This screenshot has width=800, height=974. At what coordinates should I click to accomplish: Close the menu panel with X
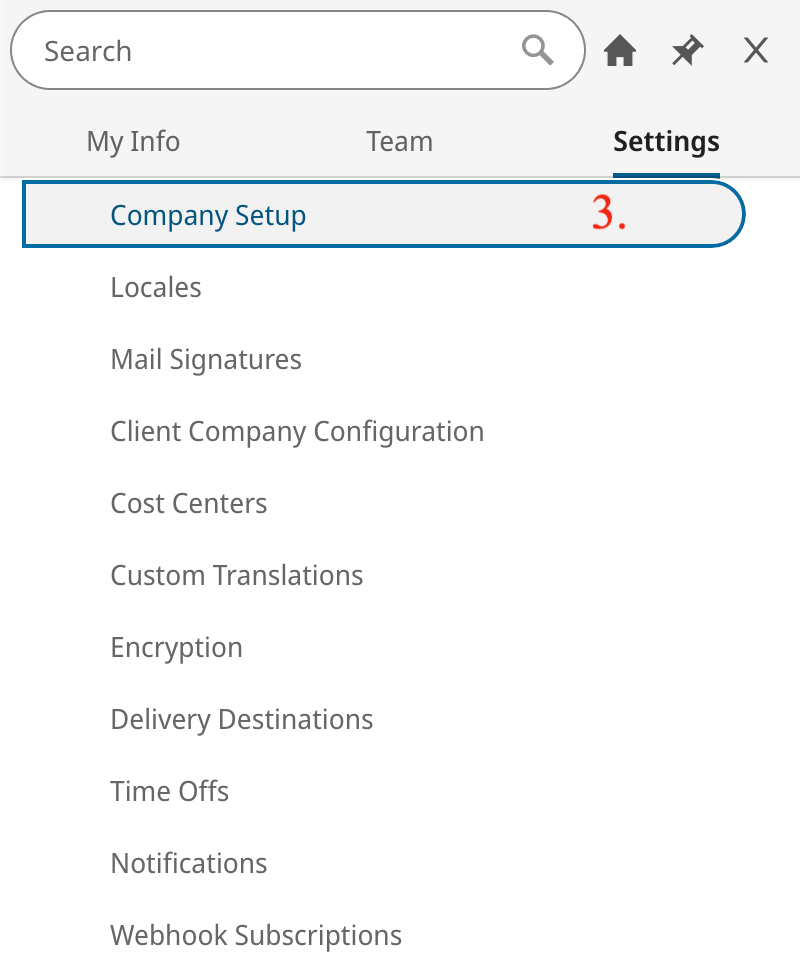click(756, 50)
